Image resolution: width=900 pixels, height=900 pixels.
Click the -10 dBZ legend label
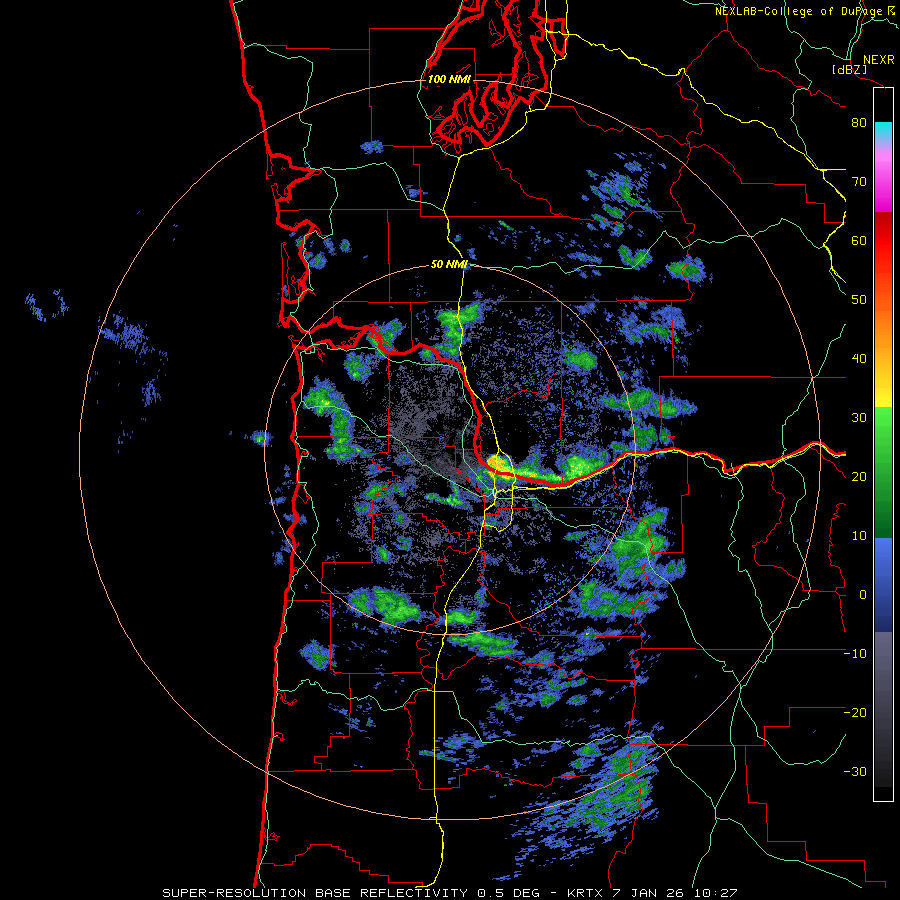click(x=855, y=653)
